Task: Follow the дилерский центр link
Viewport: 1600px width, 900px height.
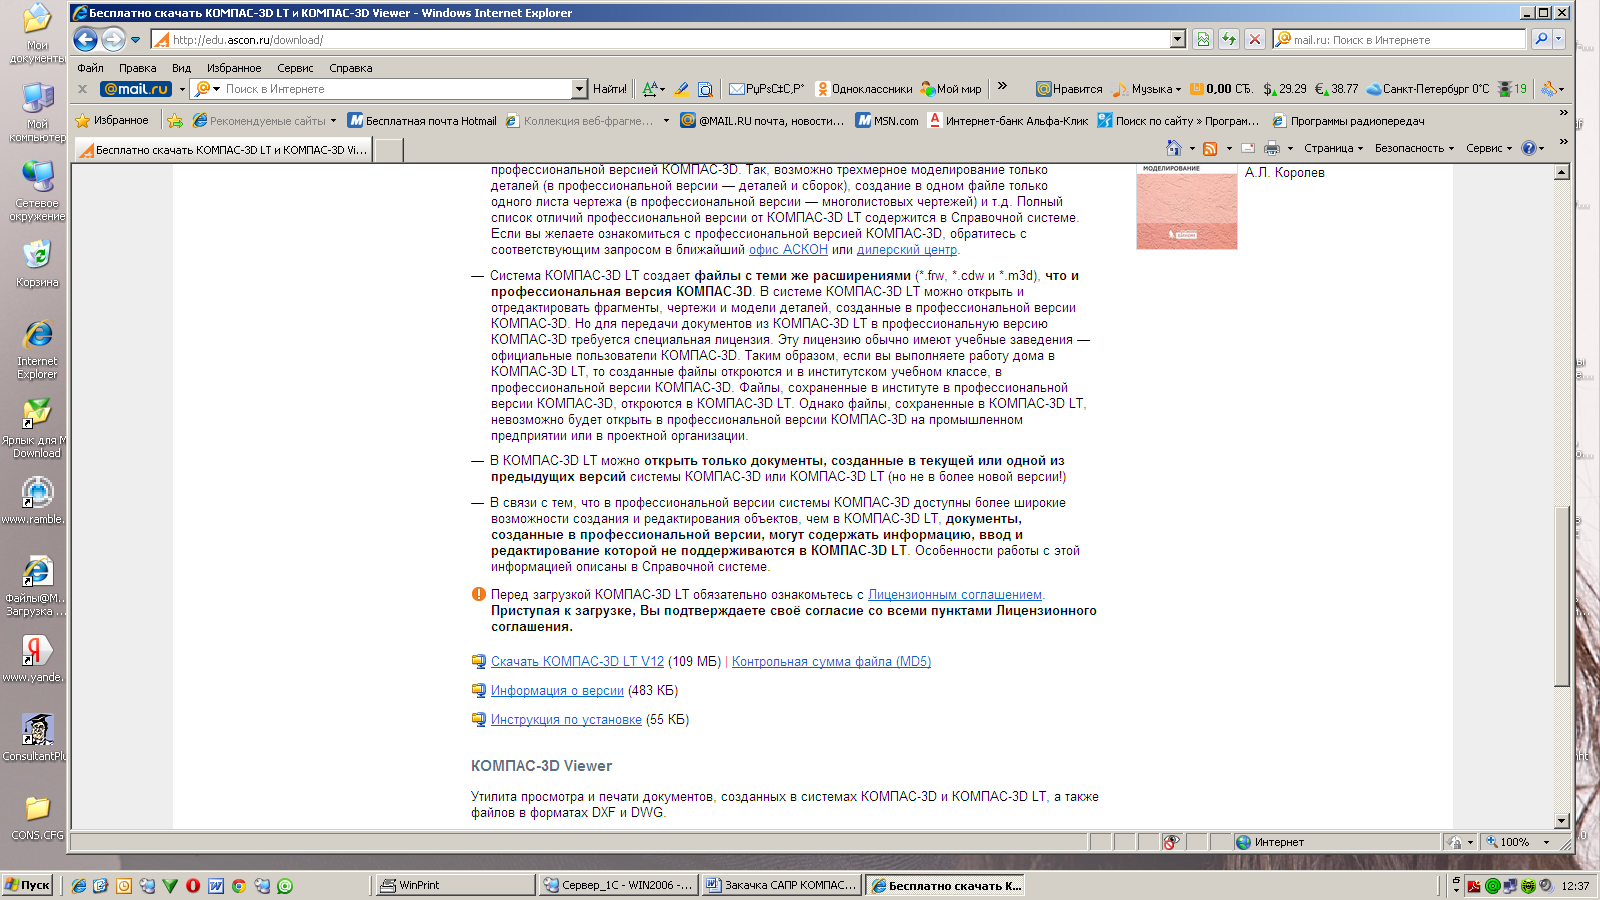Action: click(906, 250)
